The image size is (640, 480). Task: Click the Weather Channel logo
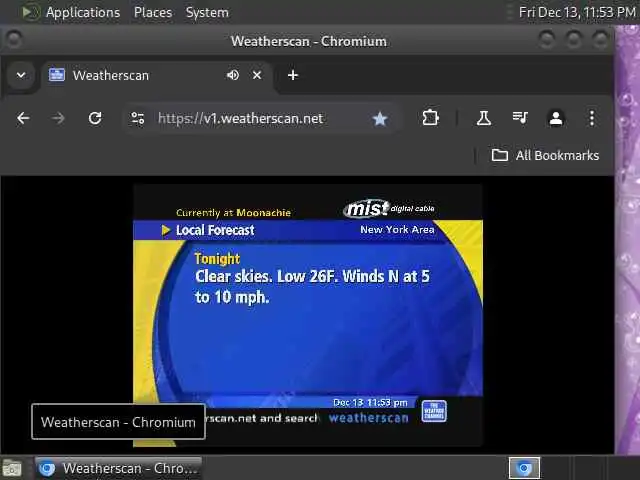coord(434,411)
